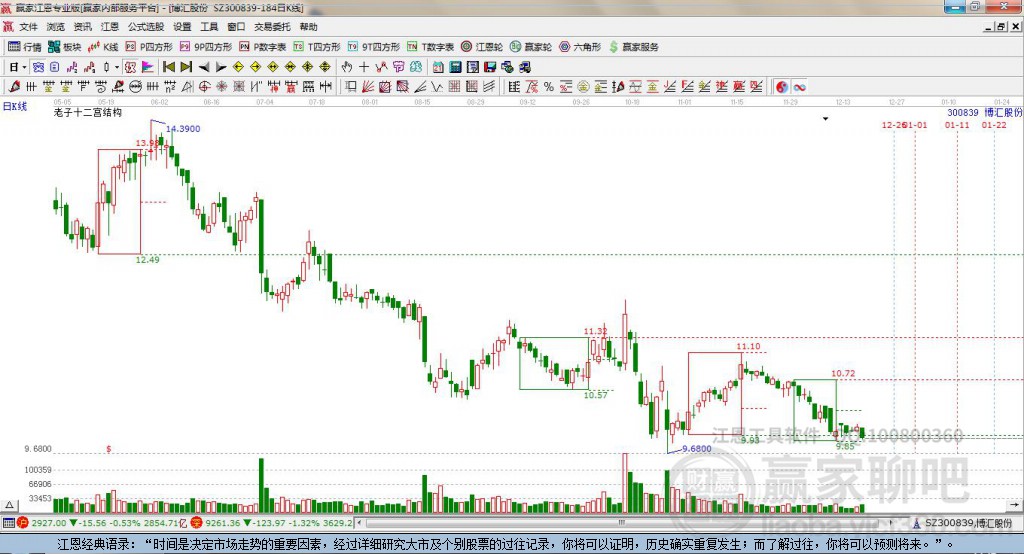Image resolution: width=1024 pixels, height=554 pixels.
Task: Open the 帮助 menu
Action: (308, 27)
